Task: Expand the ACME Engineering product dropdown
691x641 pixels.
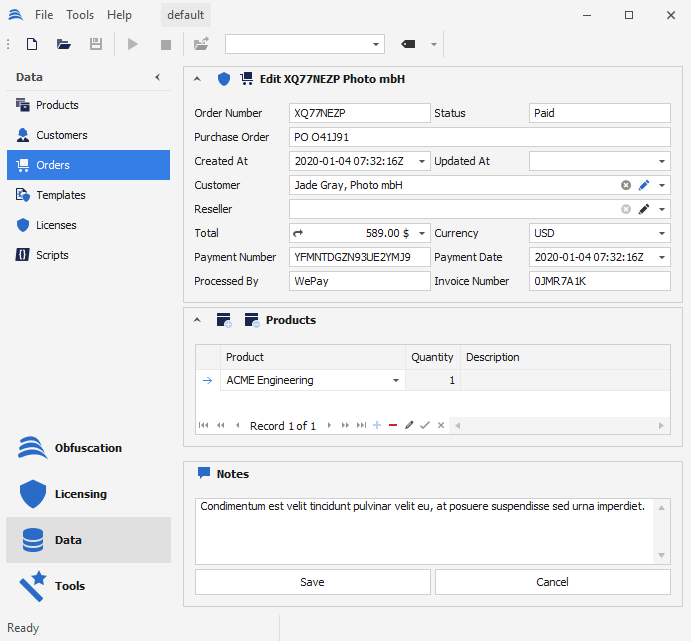Action: click(396, 380)
